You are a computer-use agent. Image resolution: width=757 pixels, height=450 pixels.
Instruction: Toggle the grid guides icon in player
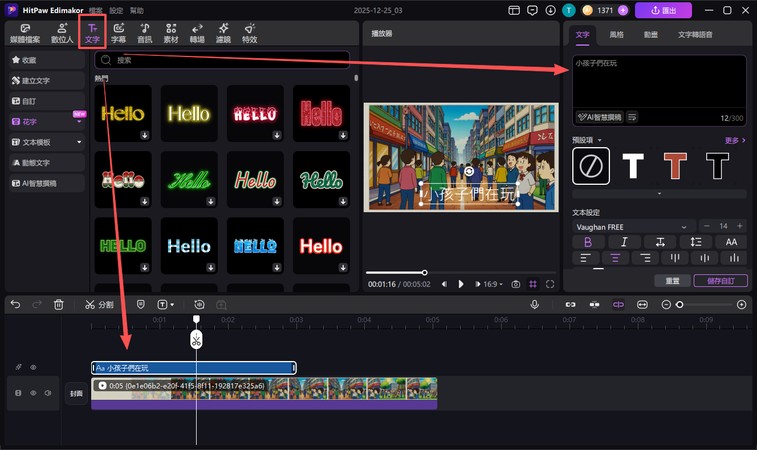point(533,284)
